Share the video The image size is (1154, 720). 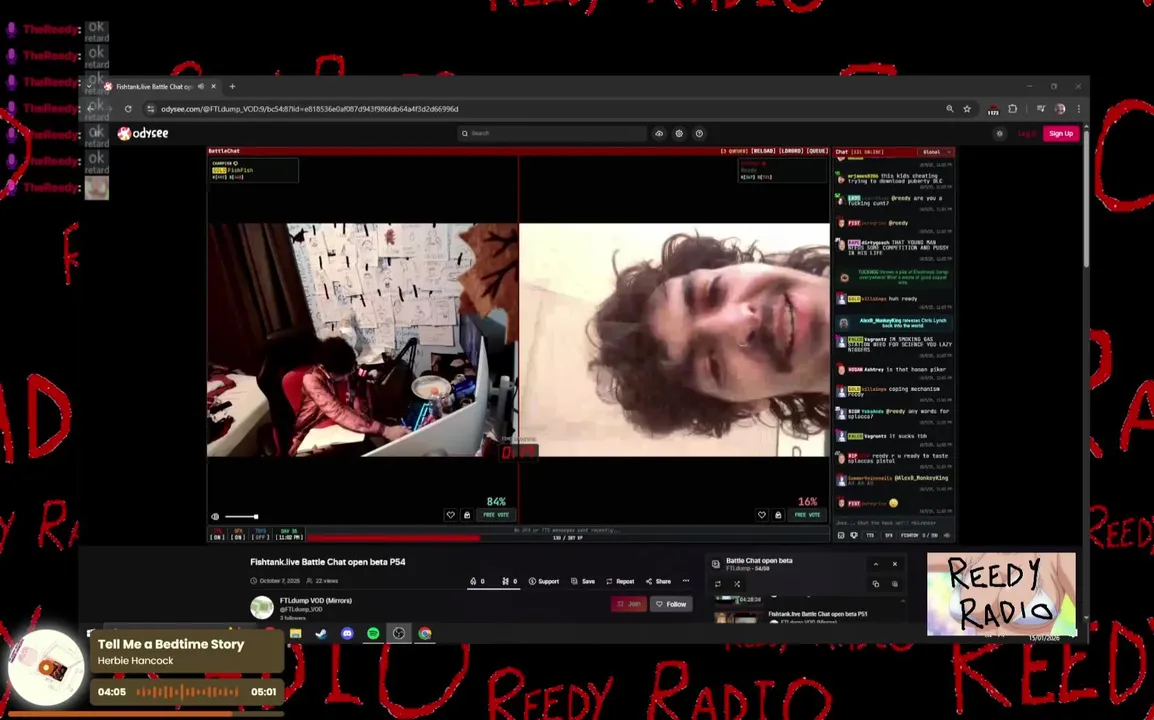pyautogui.click(x=658, y=581)
